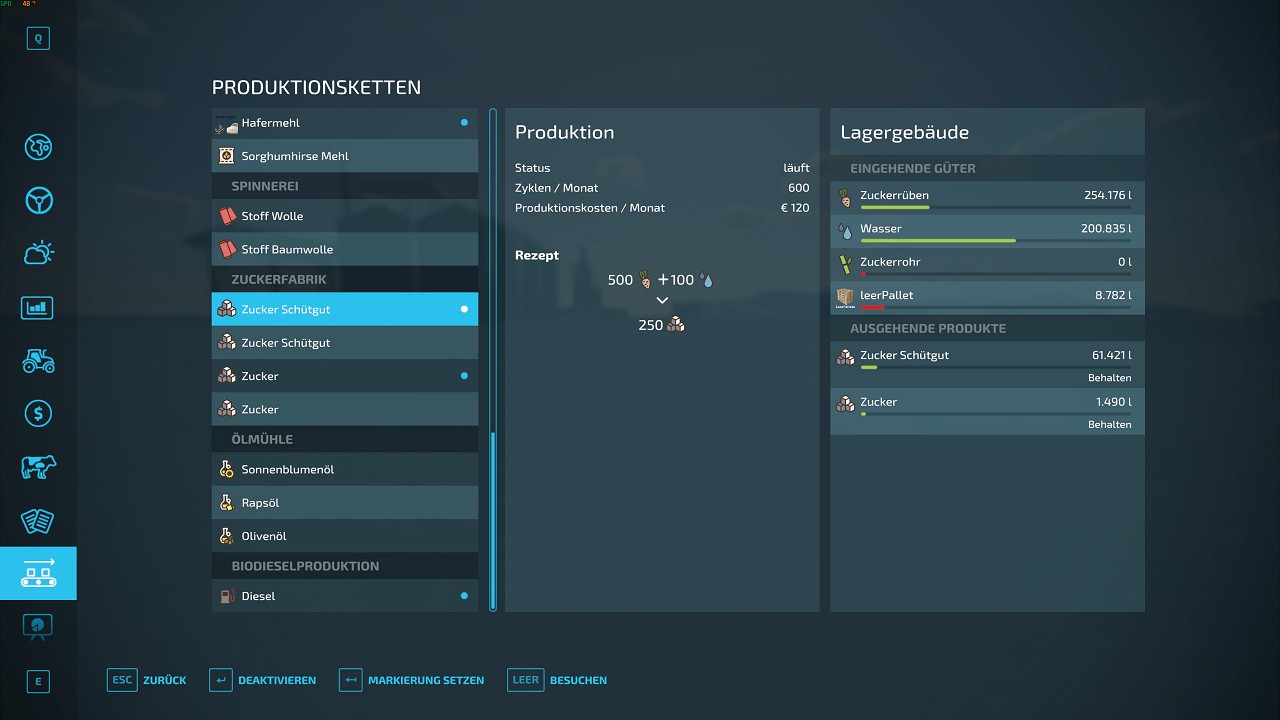Open the map globe icon in sidebar
Screen dimensions: 1280x720
tap(38, 147)
